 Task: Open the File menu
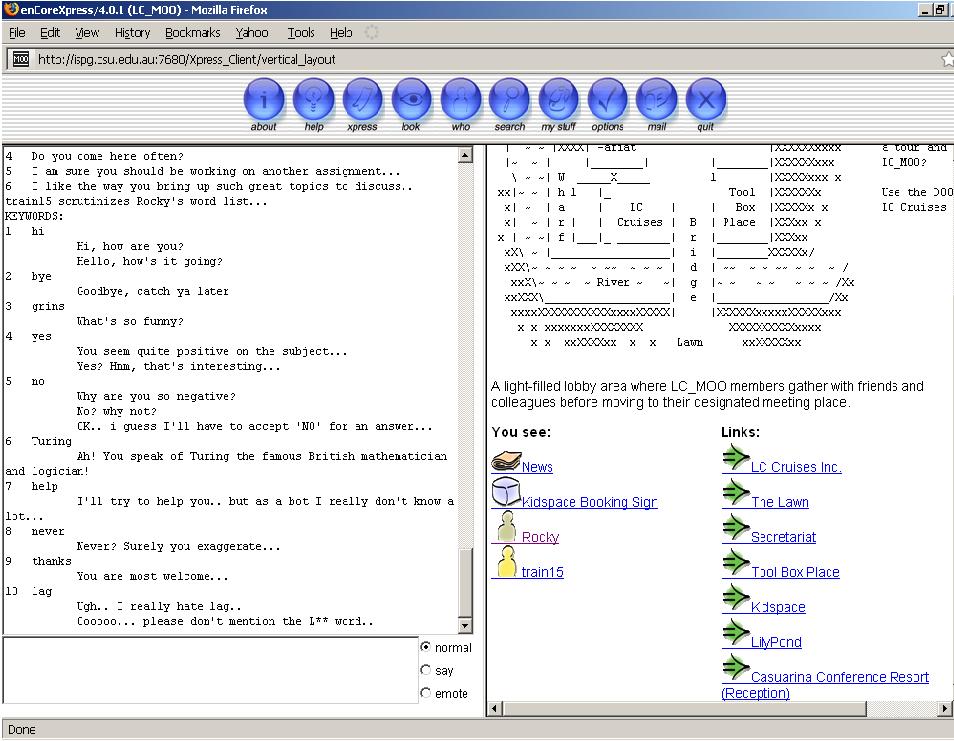coord(17,33)
